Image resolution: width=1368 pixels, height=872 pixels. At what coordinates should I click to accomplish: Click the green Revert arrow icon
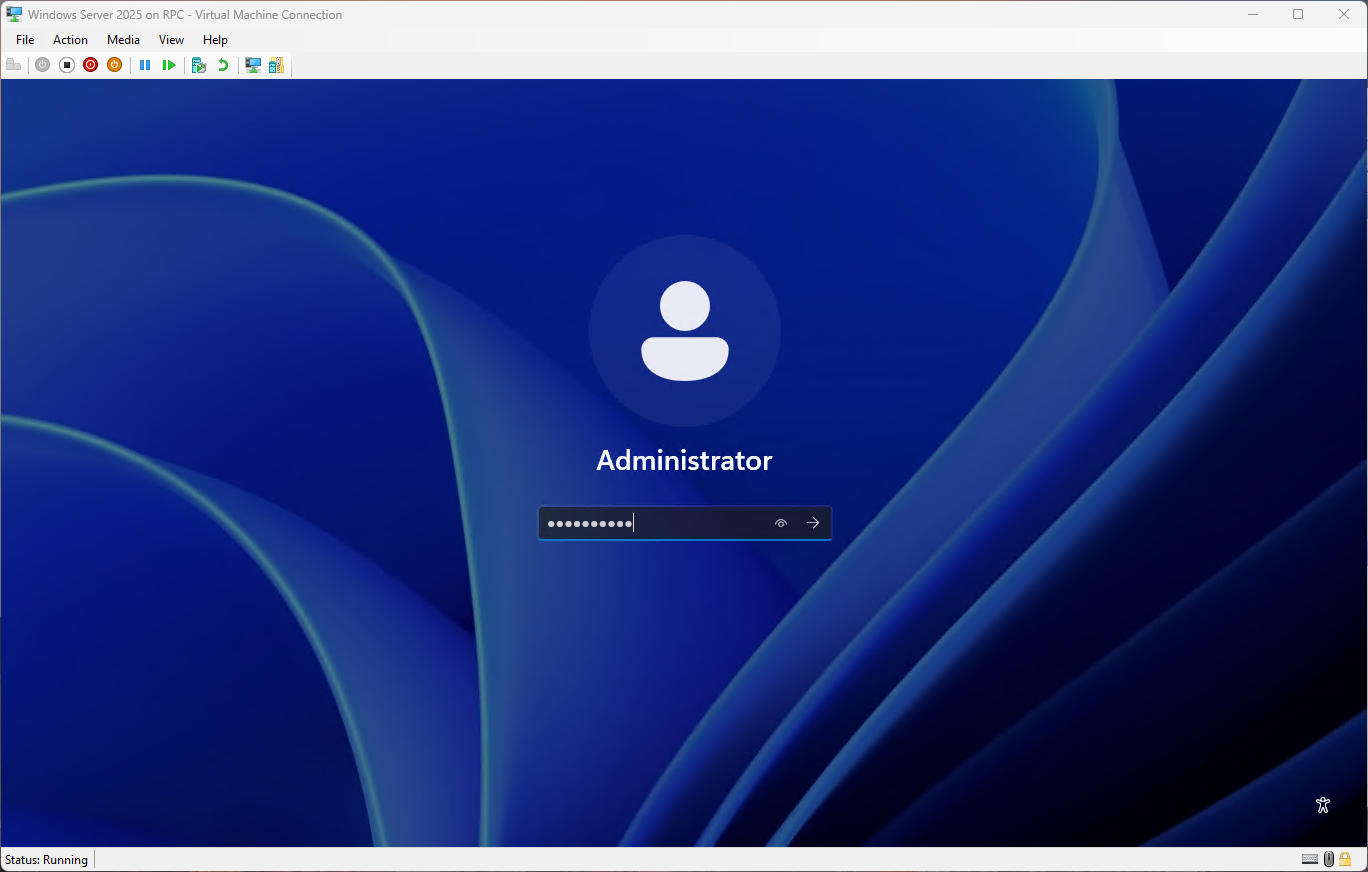coord(223,65)
